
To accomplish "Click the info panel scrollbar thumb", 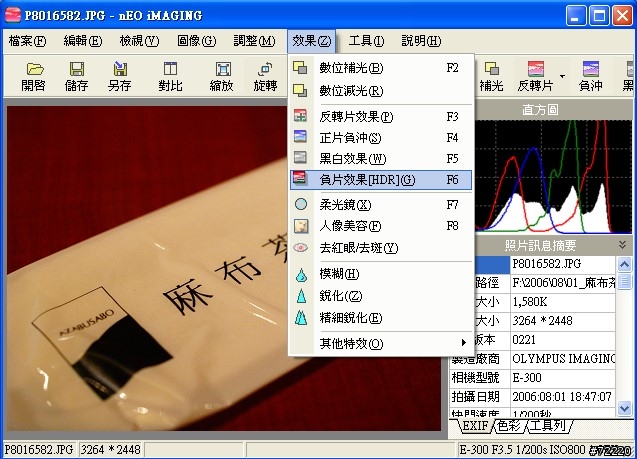I will point(624,281).
